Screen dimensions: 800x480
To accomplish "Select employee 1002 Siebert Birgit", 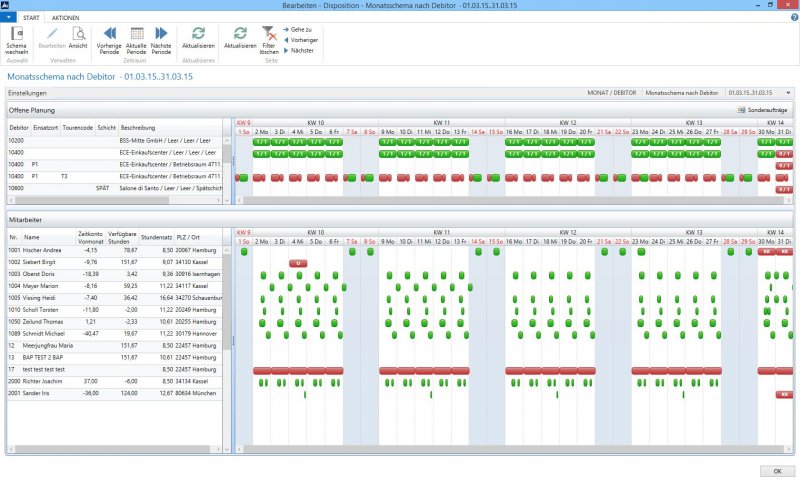I will coord(115,262).
